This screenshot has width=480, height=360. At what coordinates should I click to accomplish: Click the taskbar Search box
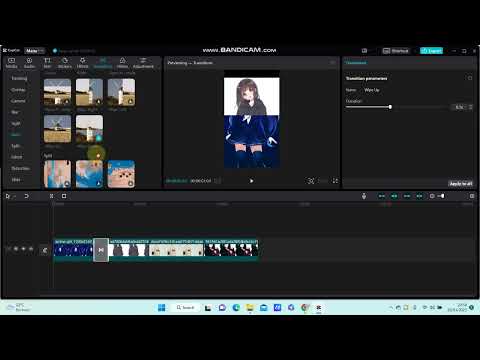[x=185, y=307]
